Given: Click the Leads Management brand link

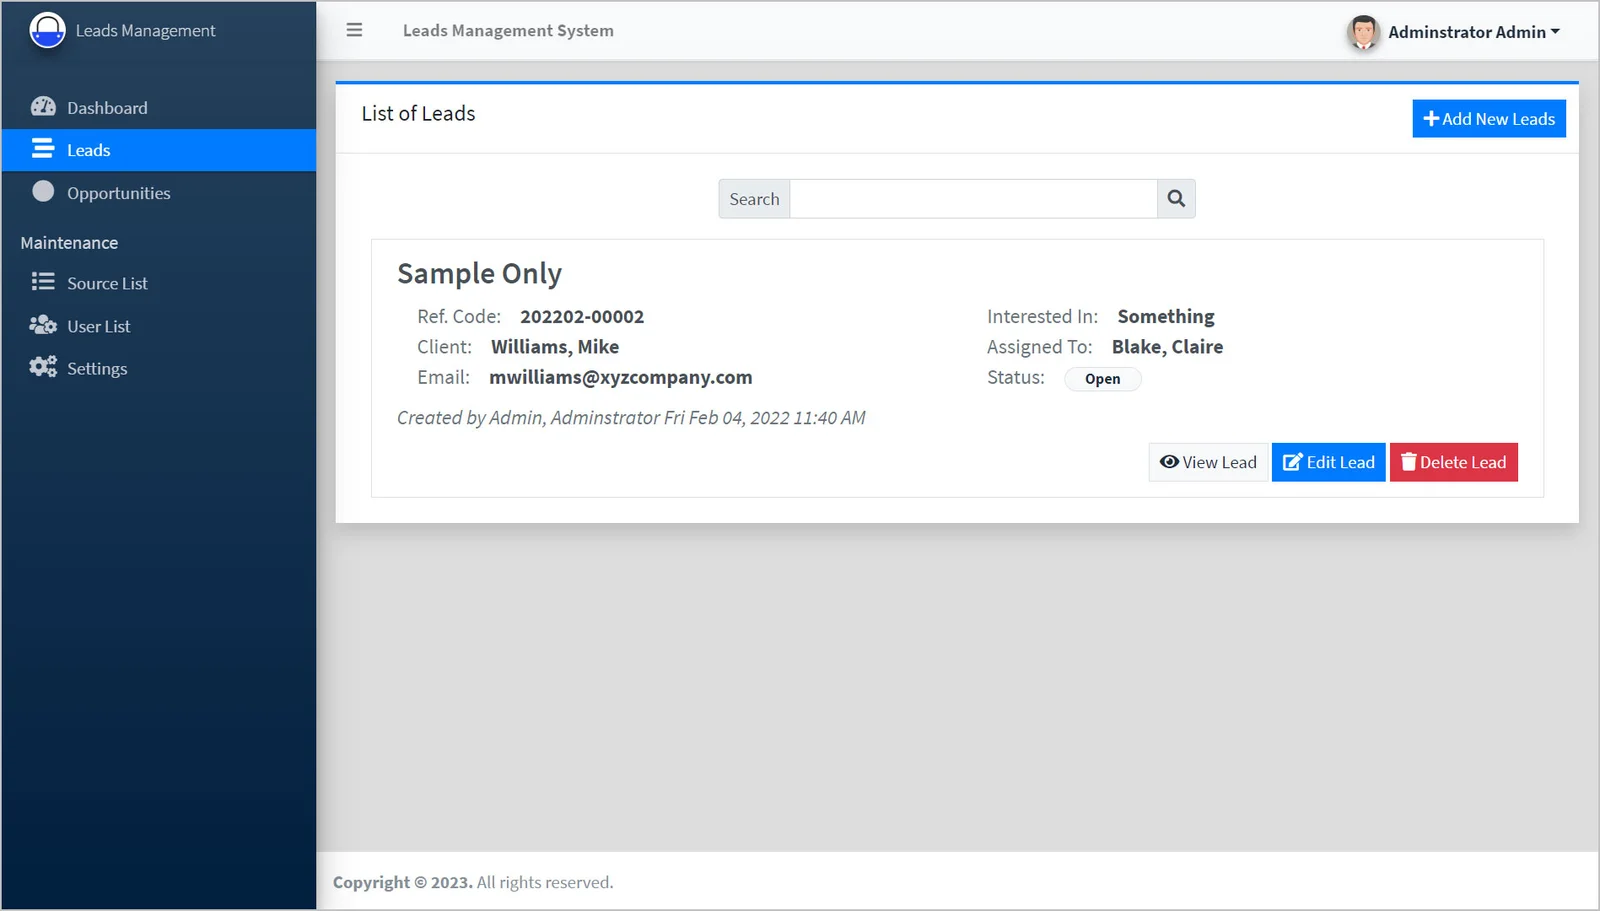Looking at the screenshot, I should (x=145, y=31).
